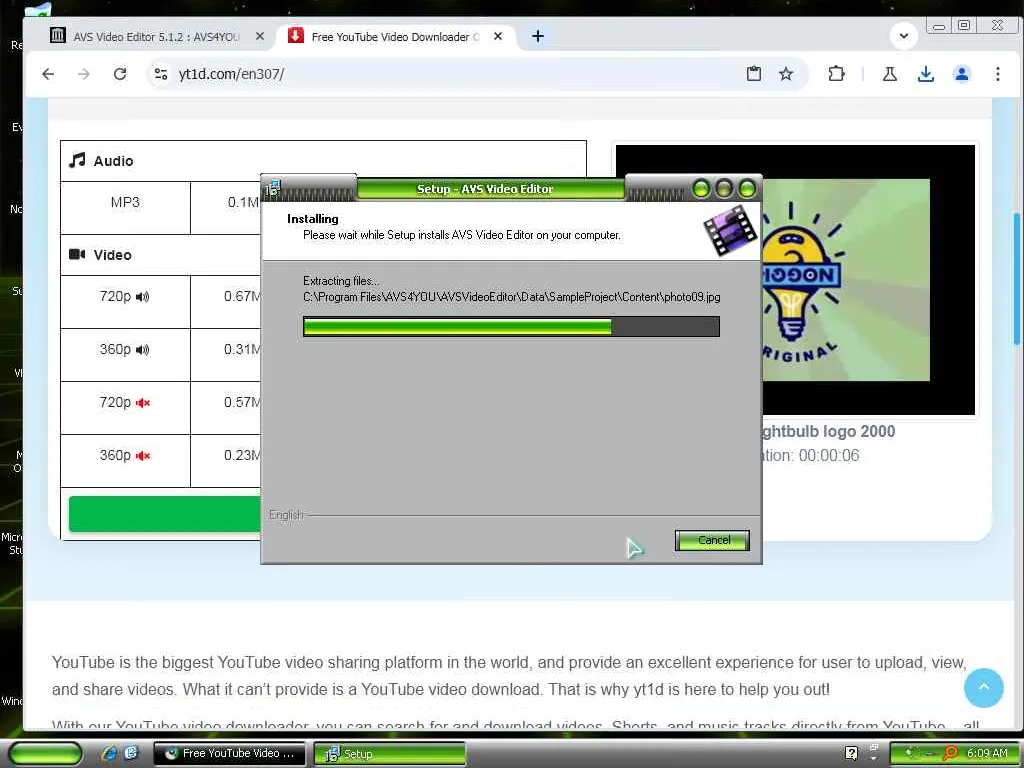Click the clipboard icon in address bar
This screenshot has width=1024, height=768.
[x=754, y=74]
